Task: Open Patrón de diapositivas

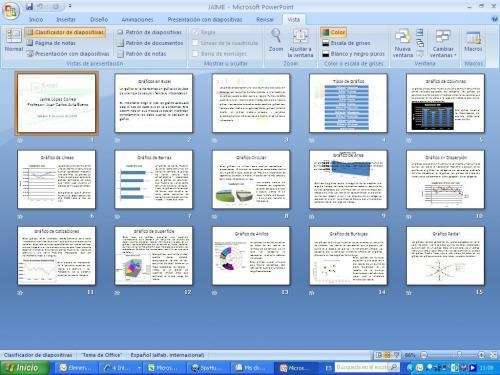Action: (149, 32)
